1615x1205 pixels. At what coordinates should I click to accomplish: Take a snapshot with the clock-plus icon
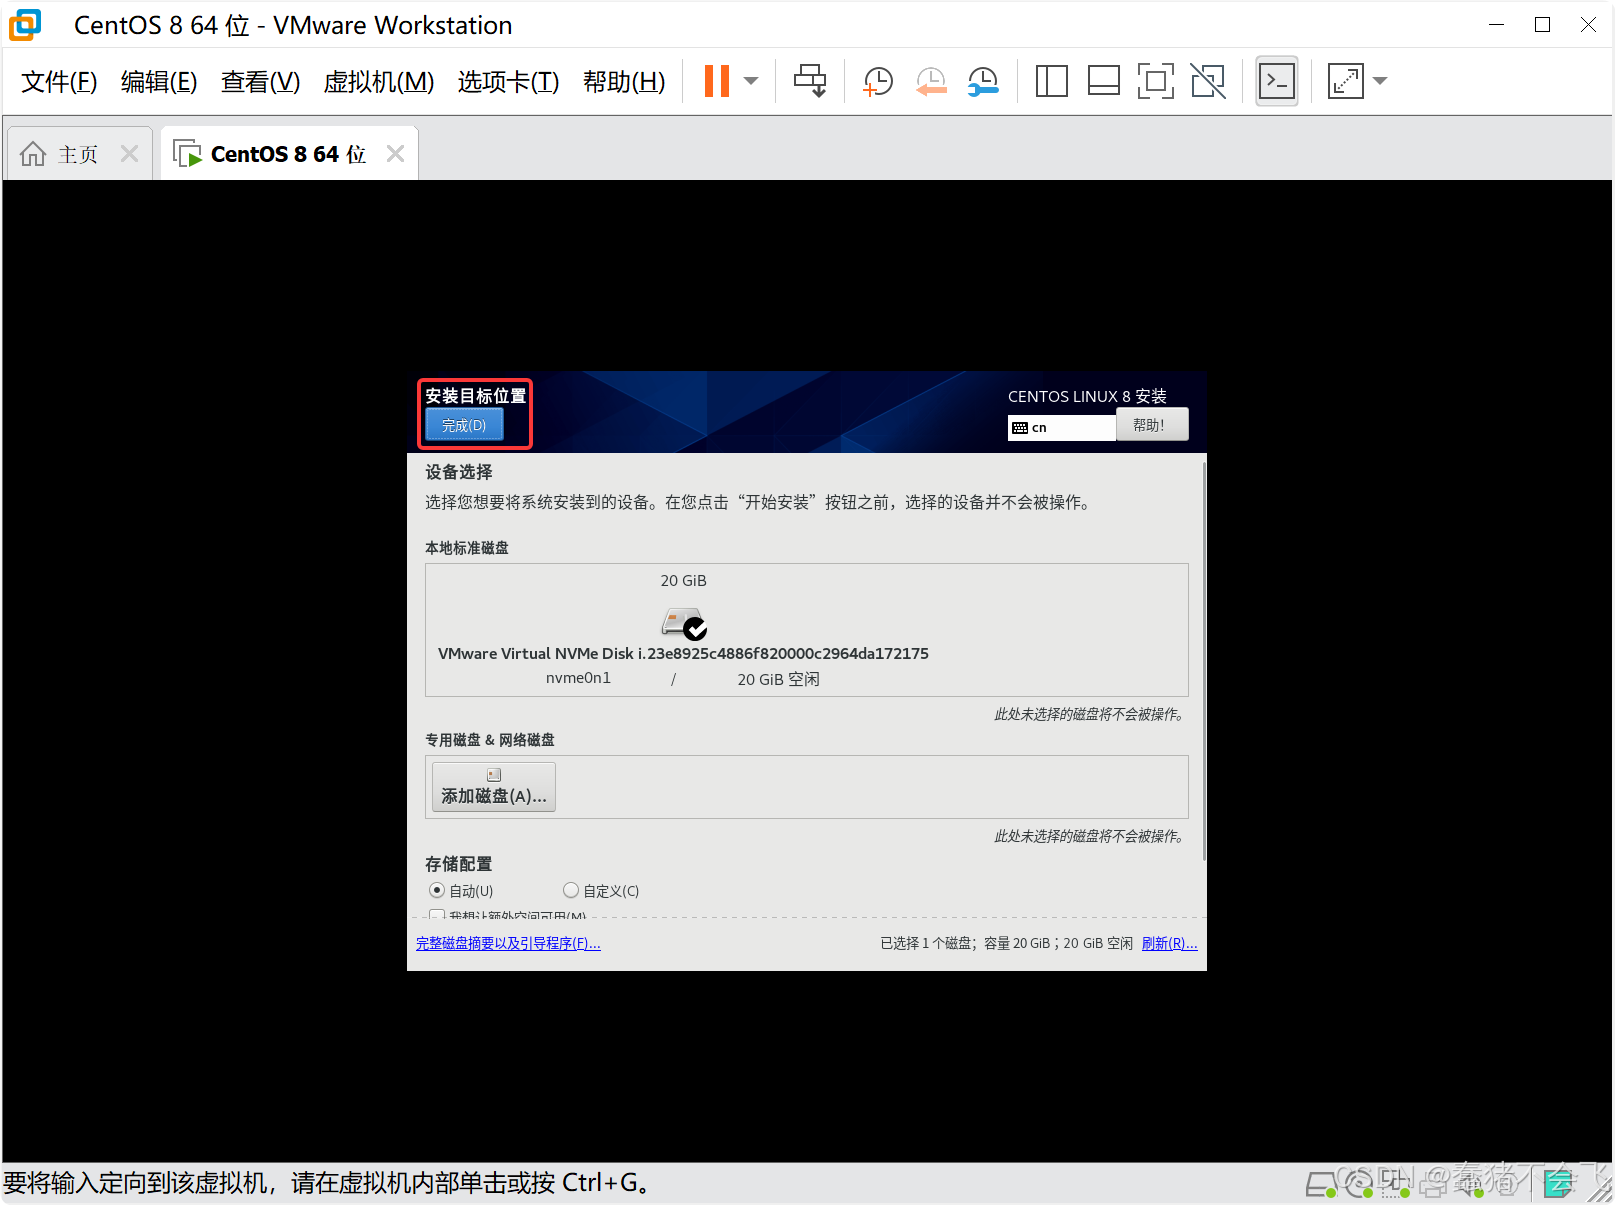877,81
